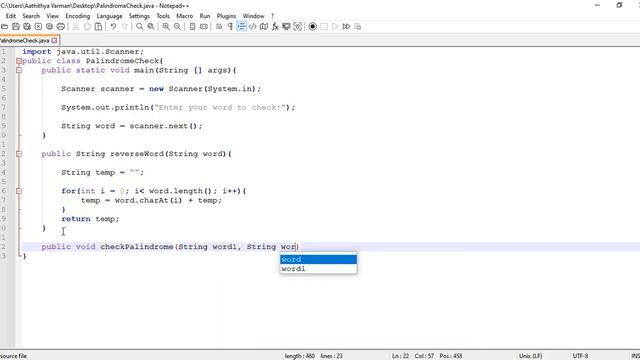The image size is (640, 360).
Task: Open Find with the magnifier icon
Action: point(140,27)
